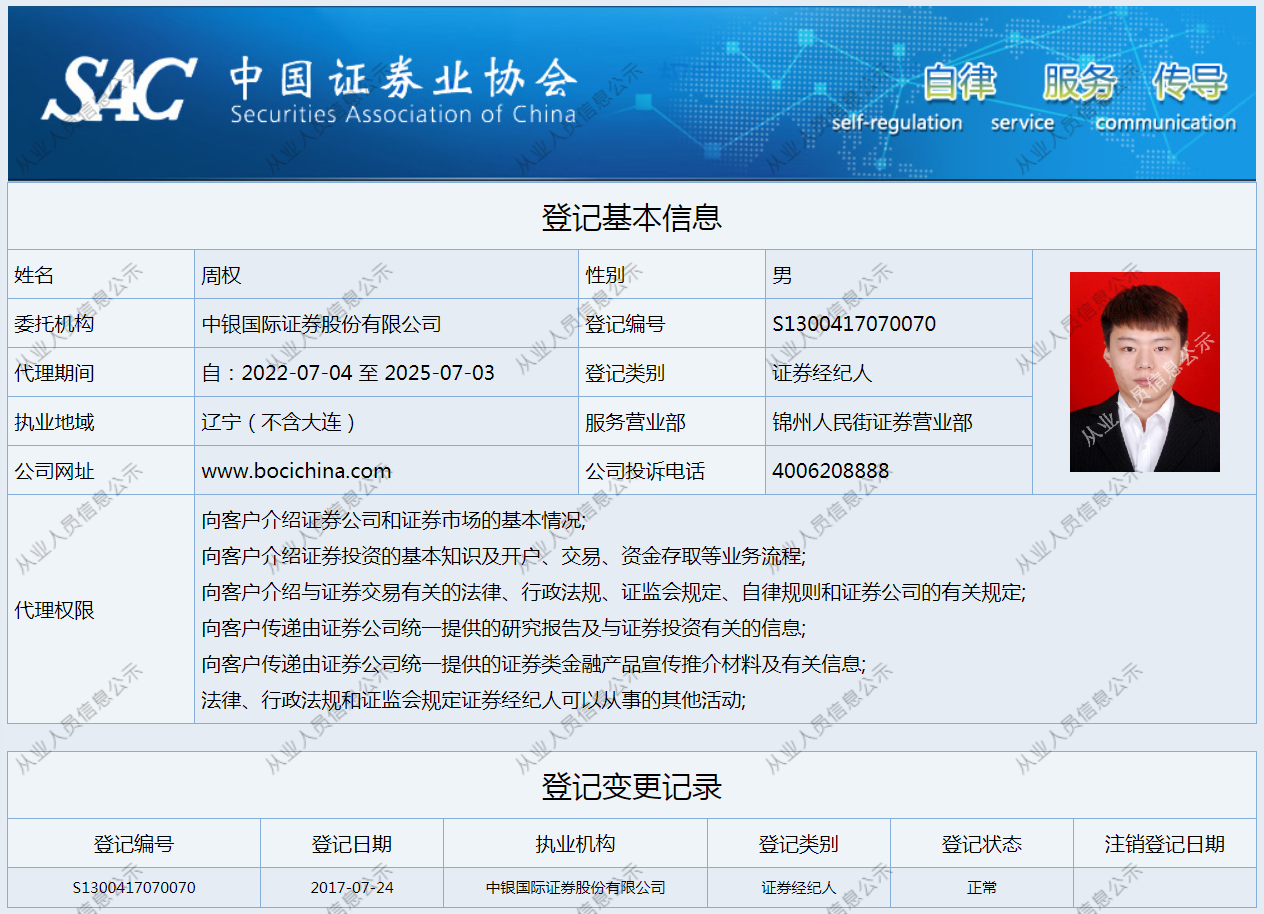Select registration number S1300417070070 in basic info

coord(854,324)
